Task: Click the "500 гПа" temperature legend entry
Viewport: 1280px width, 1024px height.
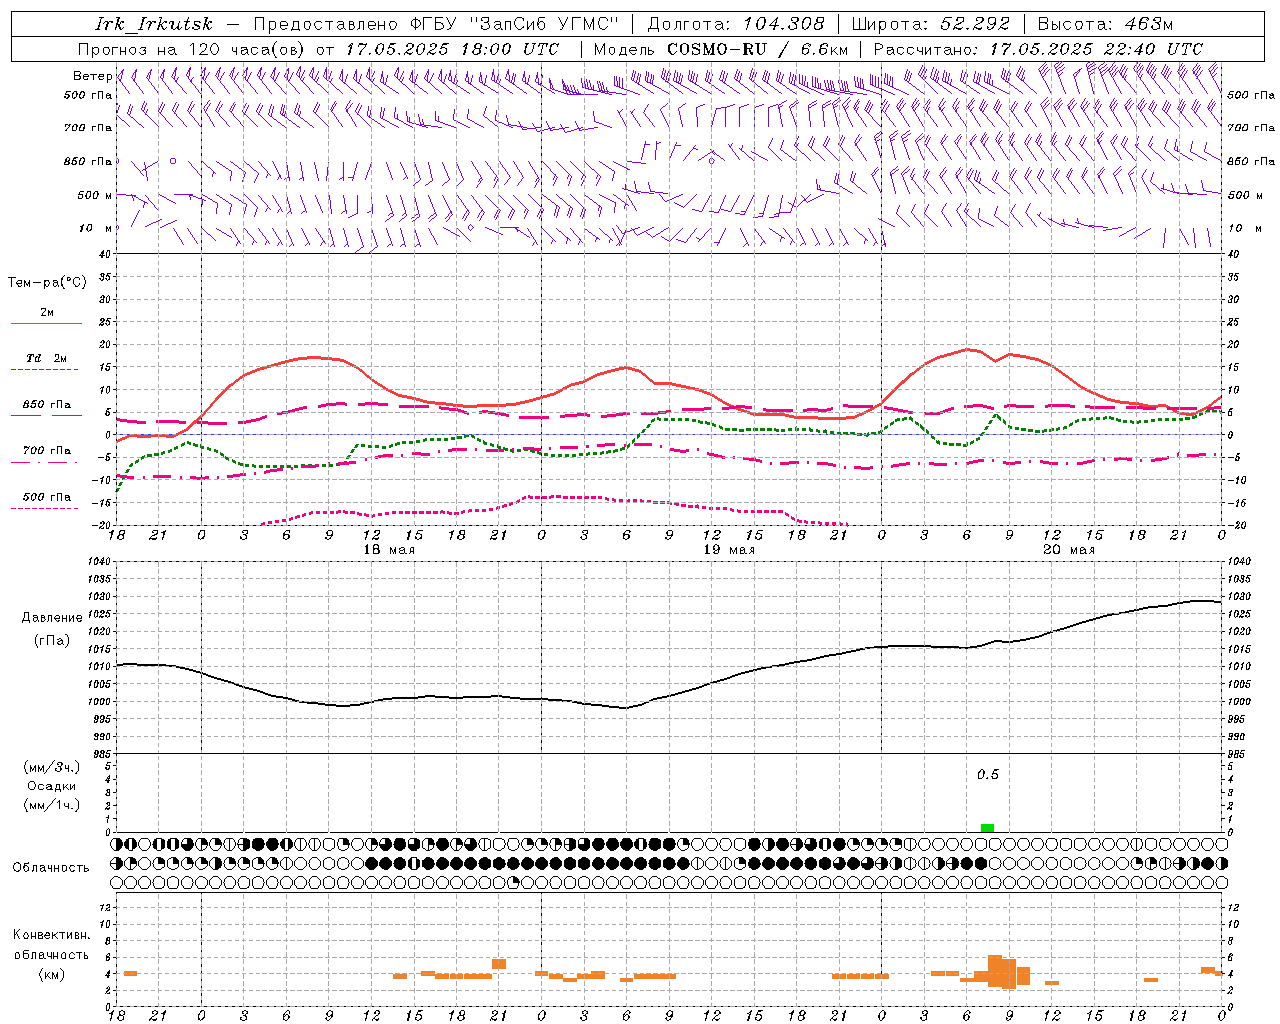Action: [47, 497]
